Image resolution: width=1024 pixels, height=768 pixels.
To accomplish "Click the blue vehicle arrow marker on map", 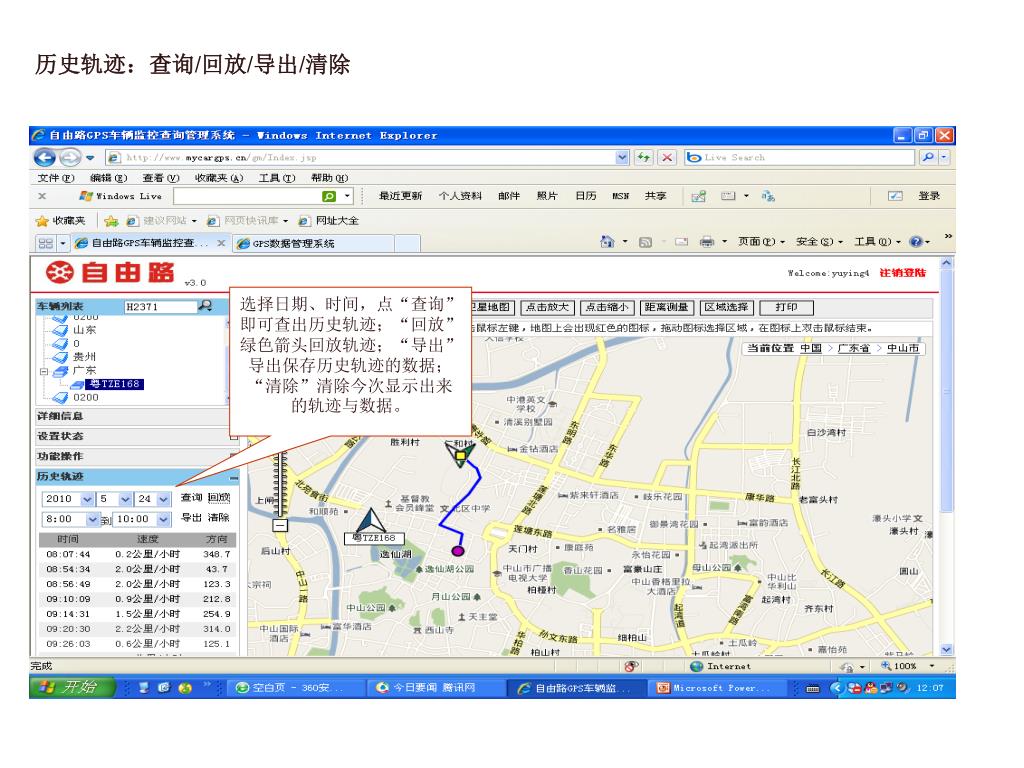I will 372,521.
